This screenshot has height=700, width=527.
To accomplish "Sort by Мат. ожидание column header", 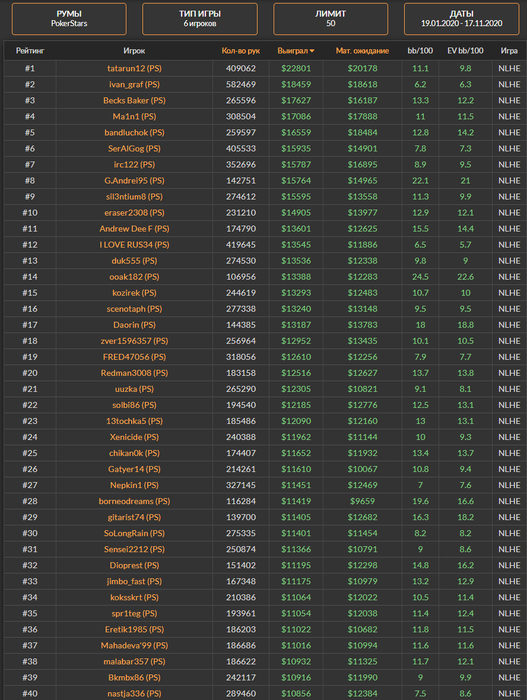I will tap(362, 51).
